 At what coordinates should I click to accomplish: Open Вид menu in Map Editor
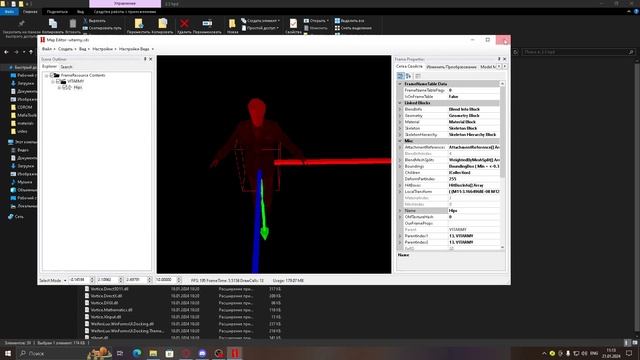click(84, 49)
